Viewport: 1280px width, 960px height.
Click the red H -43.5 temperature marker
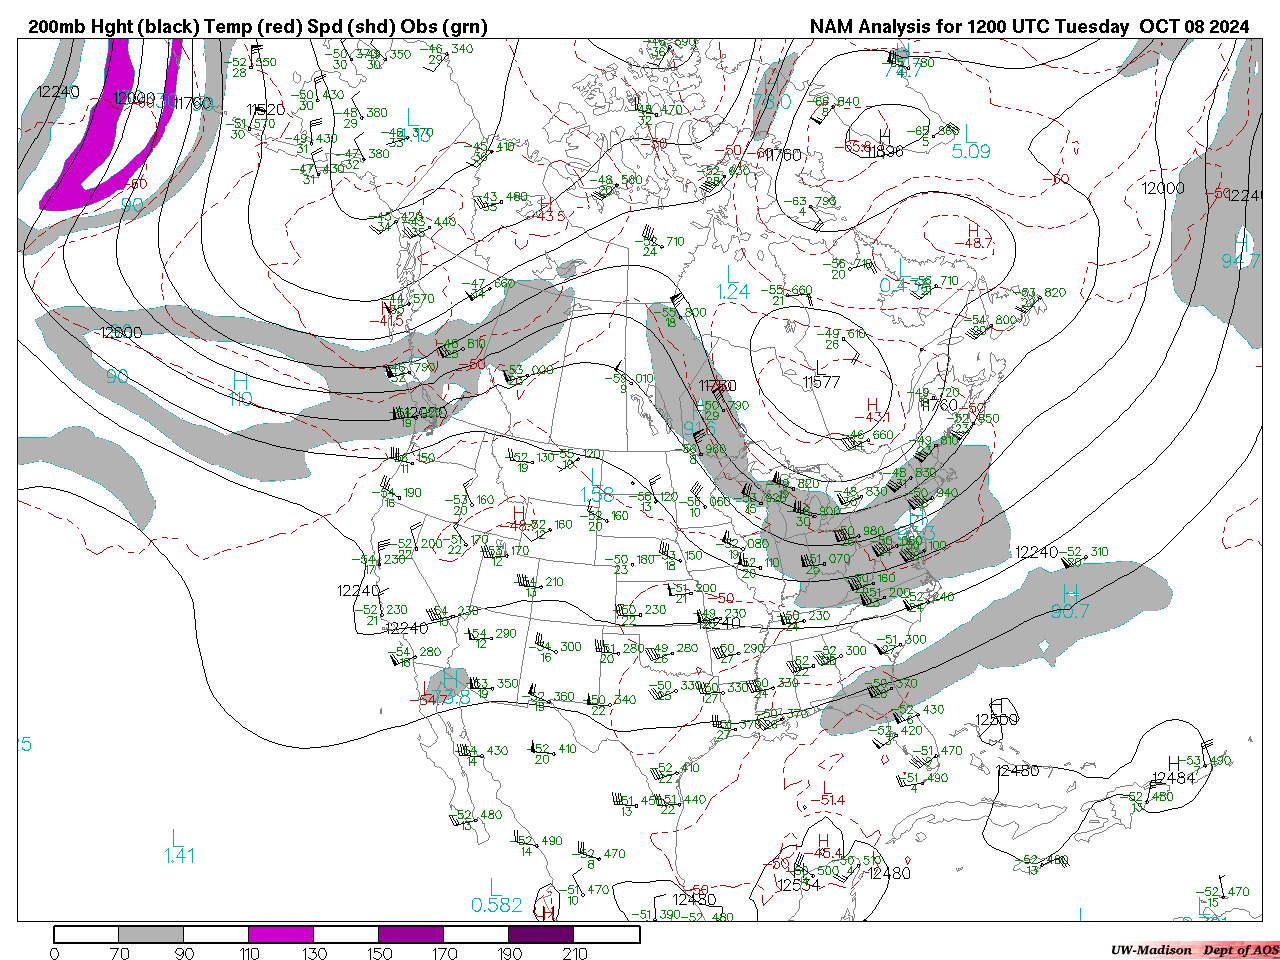pyautogui.click(x=545, y=209)
